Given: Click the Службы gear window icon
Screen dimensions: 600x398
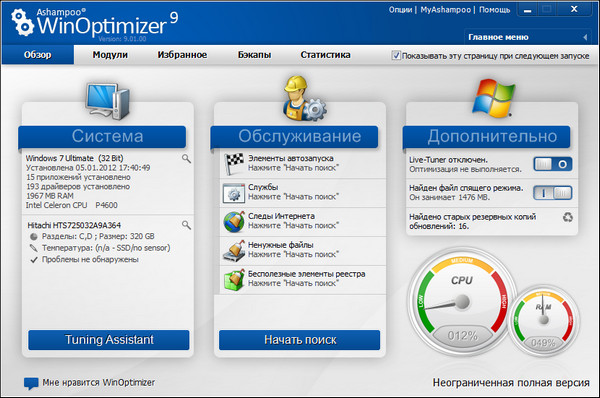Looking at the screenshot, I should [233, 193].
